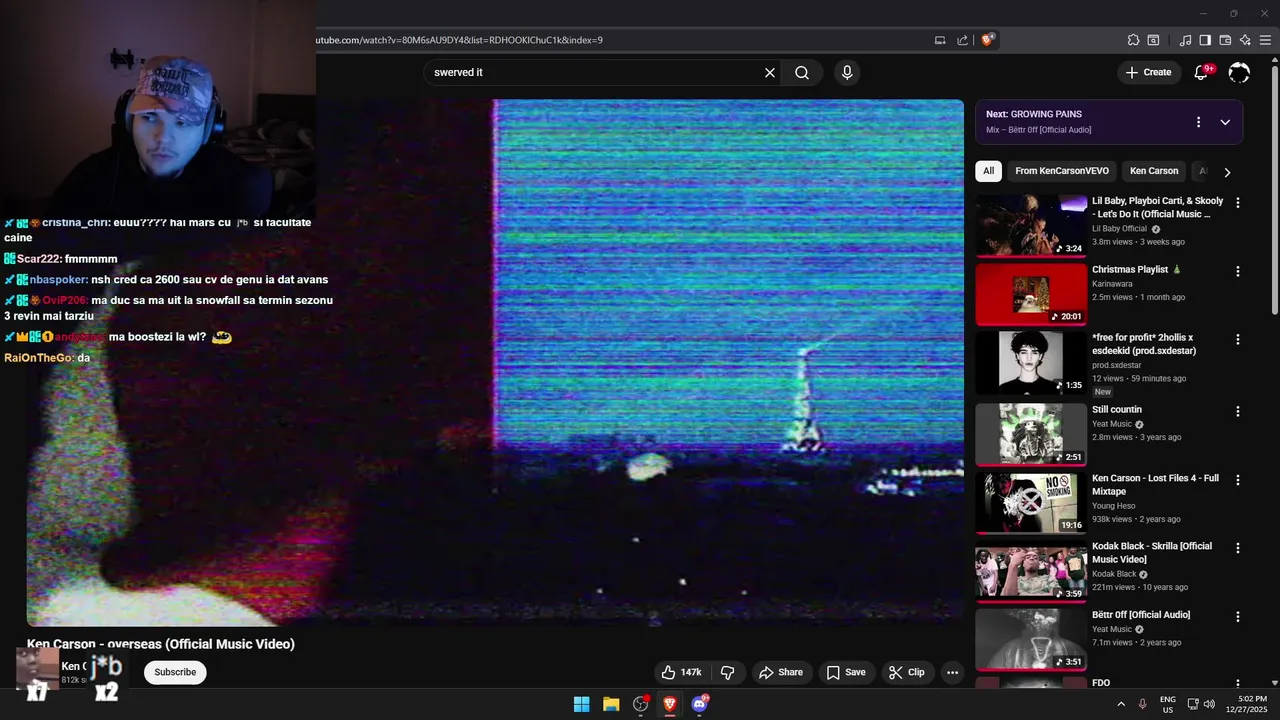The width and height of the screenshot is (1280, 720).
Task: Click the video player area
Action: click(495, 362)
